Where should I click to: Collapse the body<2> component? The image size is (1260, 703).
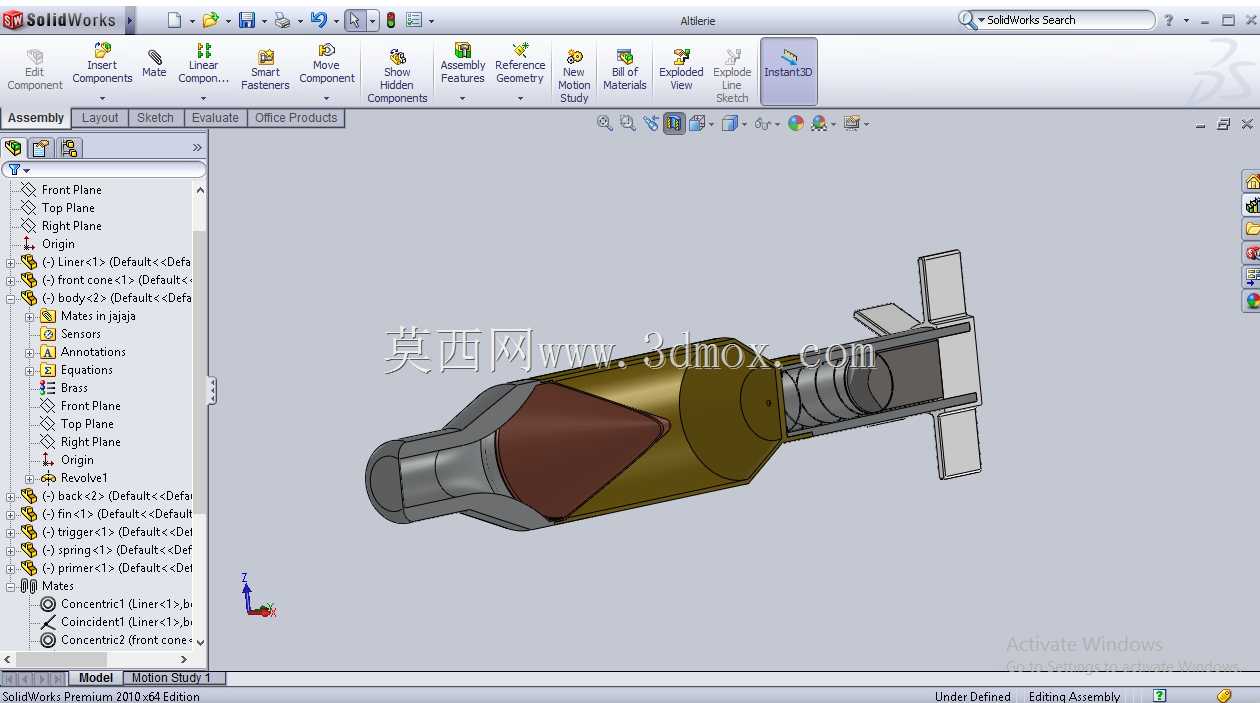click(x=11, y=298)
